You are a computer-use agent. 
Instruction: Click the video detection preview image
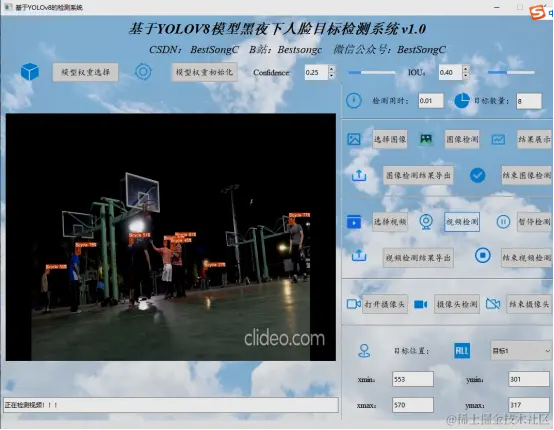coord(171,237)
